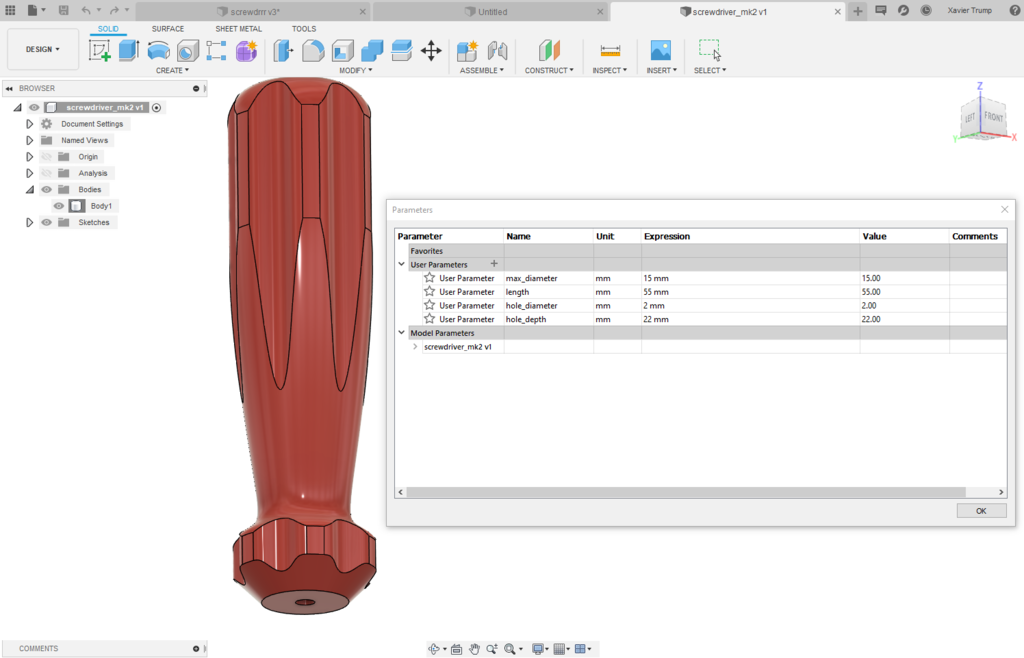
Task: Switch to the Untitled document tab
Action: coord(492,12)
